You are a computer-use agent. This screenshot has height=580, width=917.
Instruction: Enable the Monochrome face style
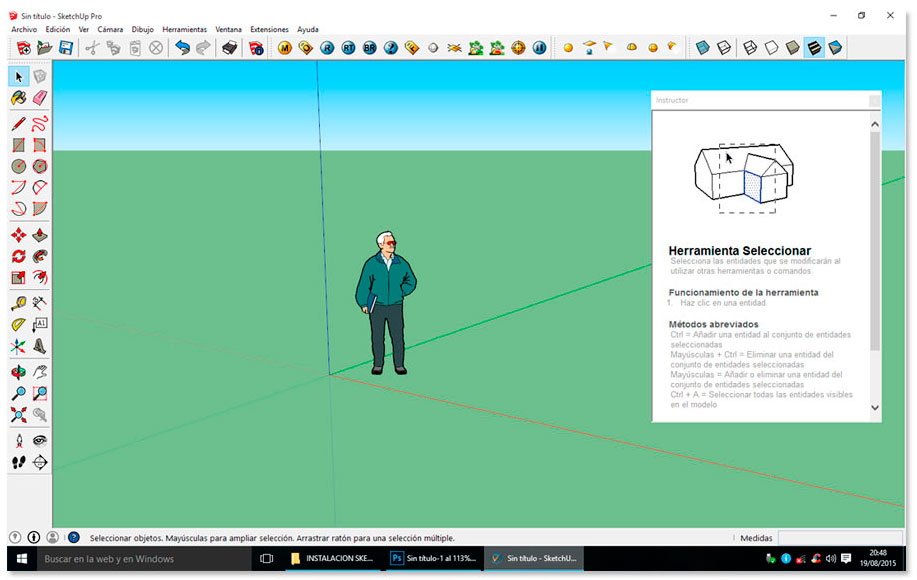[x=834, y=45]
